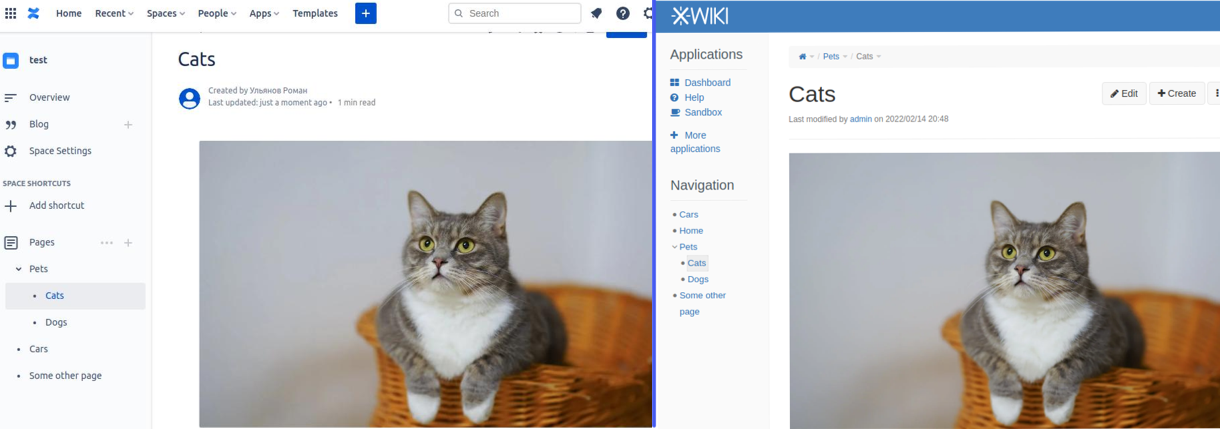The height and width of the screenshot is (429, 1220).
Task: Open Pages more options ellipsis
Action: coord(106,243)
